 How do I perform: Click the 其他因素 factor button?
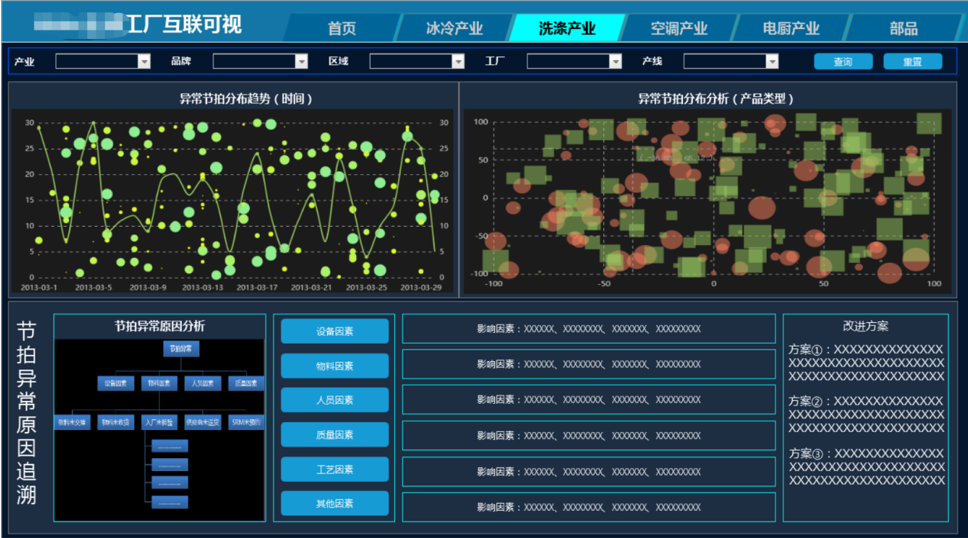pos(334,503)
